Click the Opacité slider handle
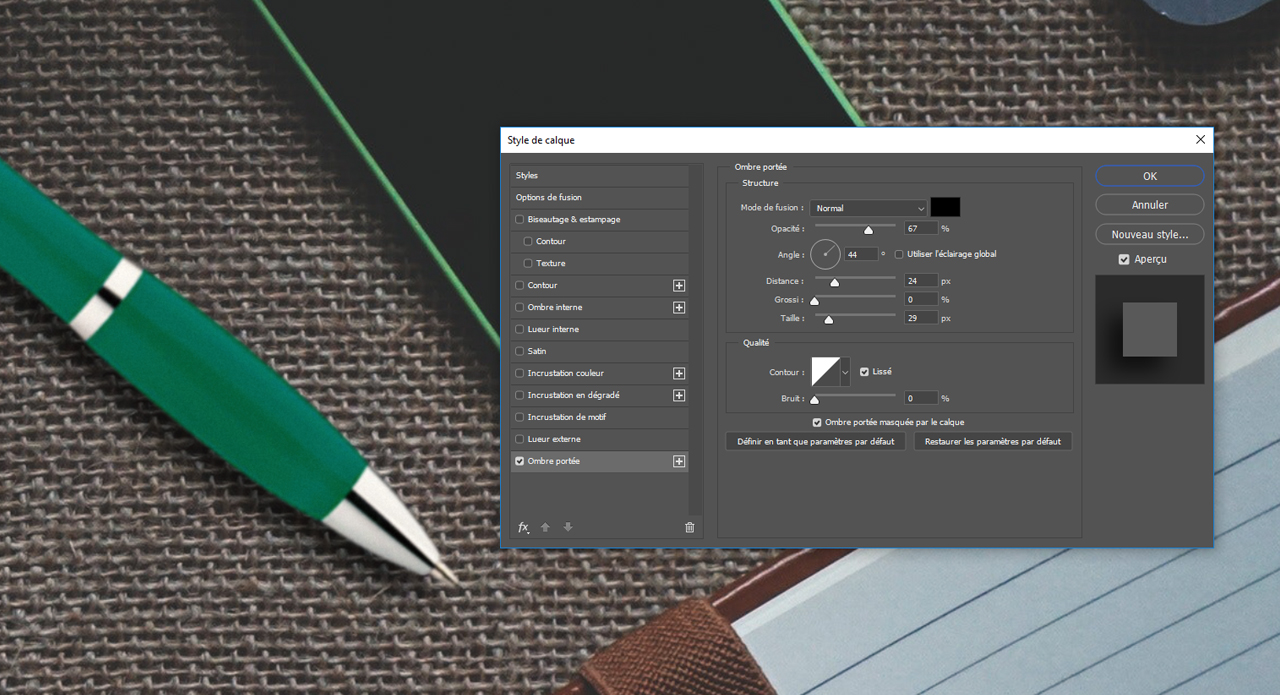This screenshot has width=1280, height=695. (x=868, y=230)
